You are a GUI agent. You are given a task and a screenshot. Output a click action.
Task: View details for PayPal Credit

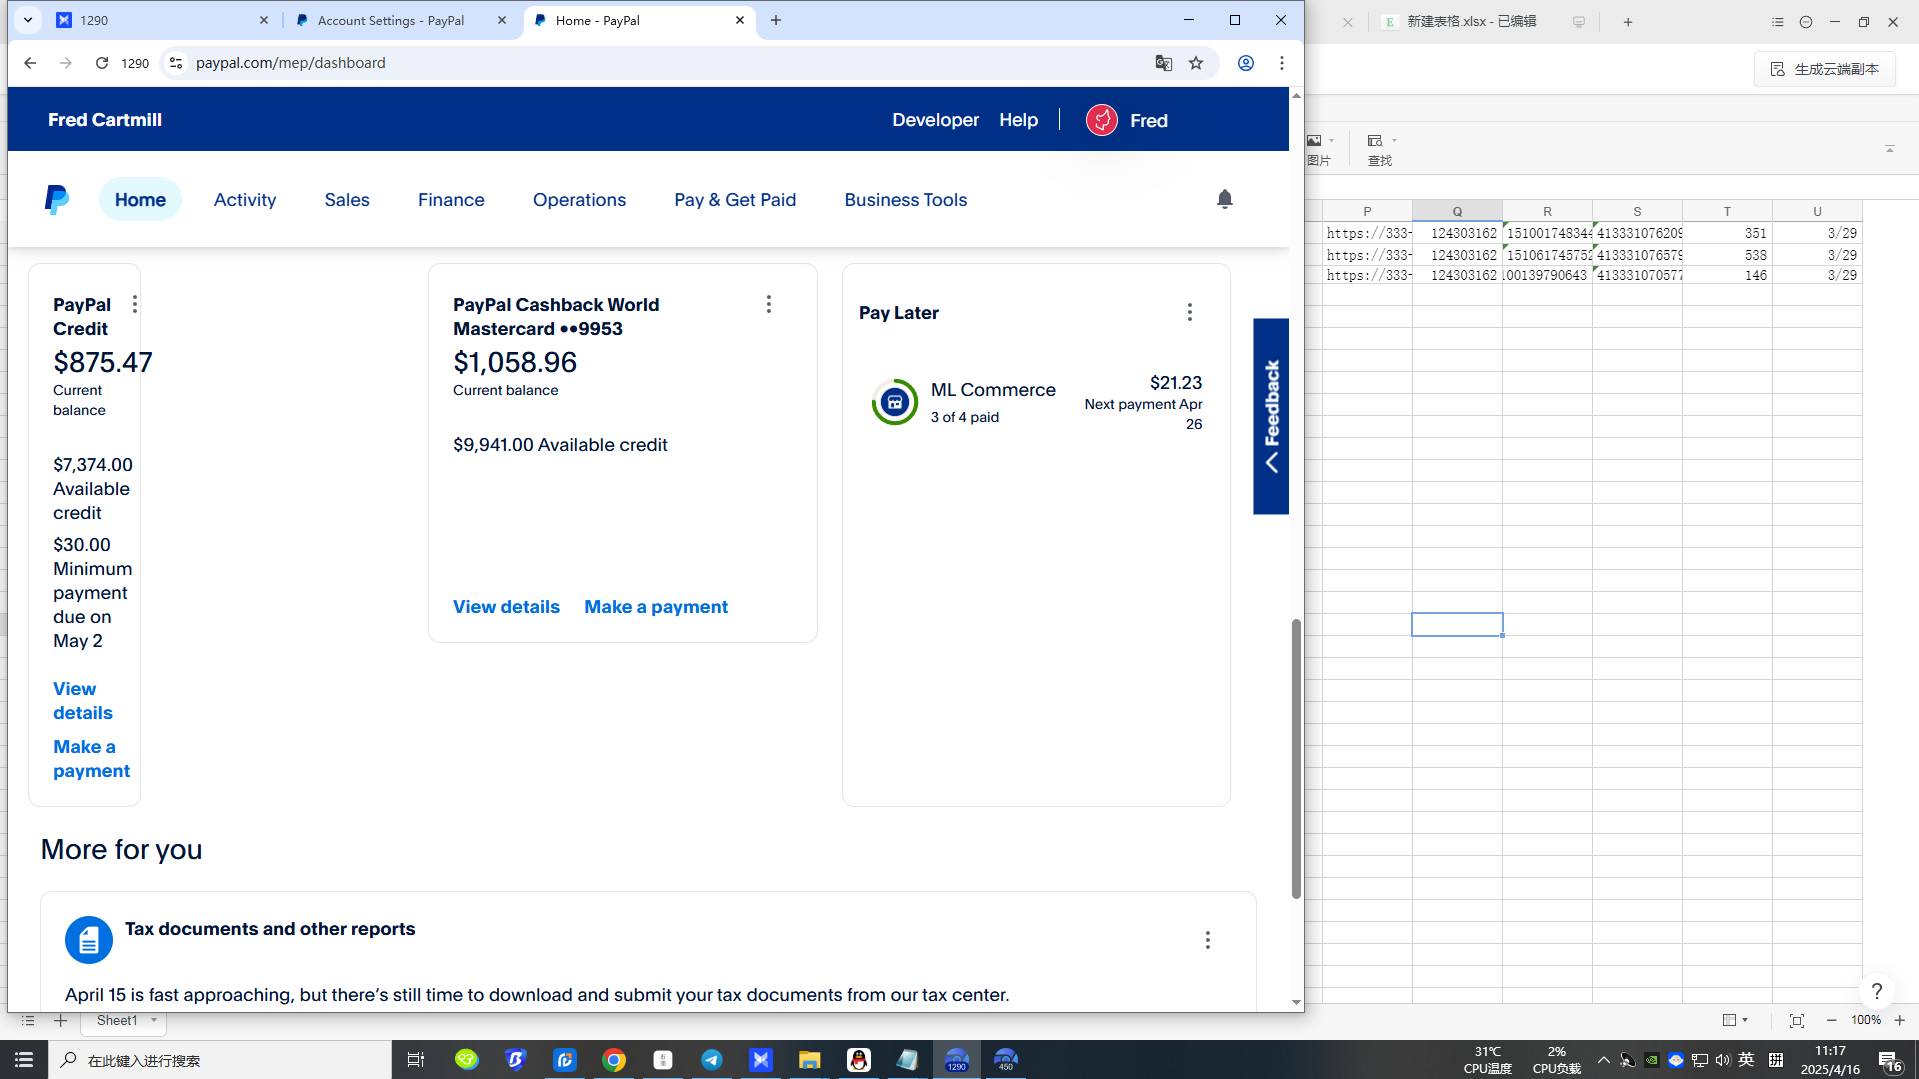click(x=83, y=701)
